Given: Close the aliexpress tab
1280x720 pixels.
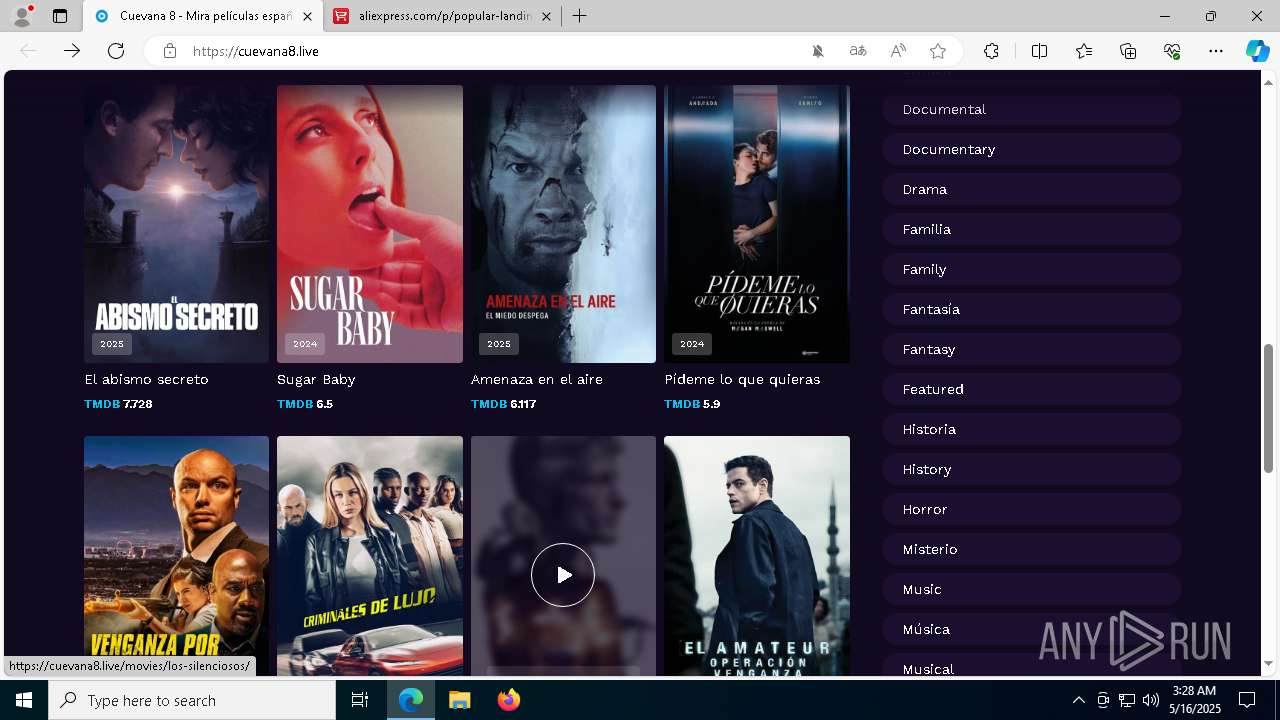Looking at the screenshot, I should pos(547,16).
